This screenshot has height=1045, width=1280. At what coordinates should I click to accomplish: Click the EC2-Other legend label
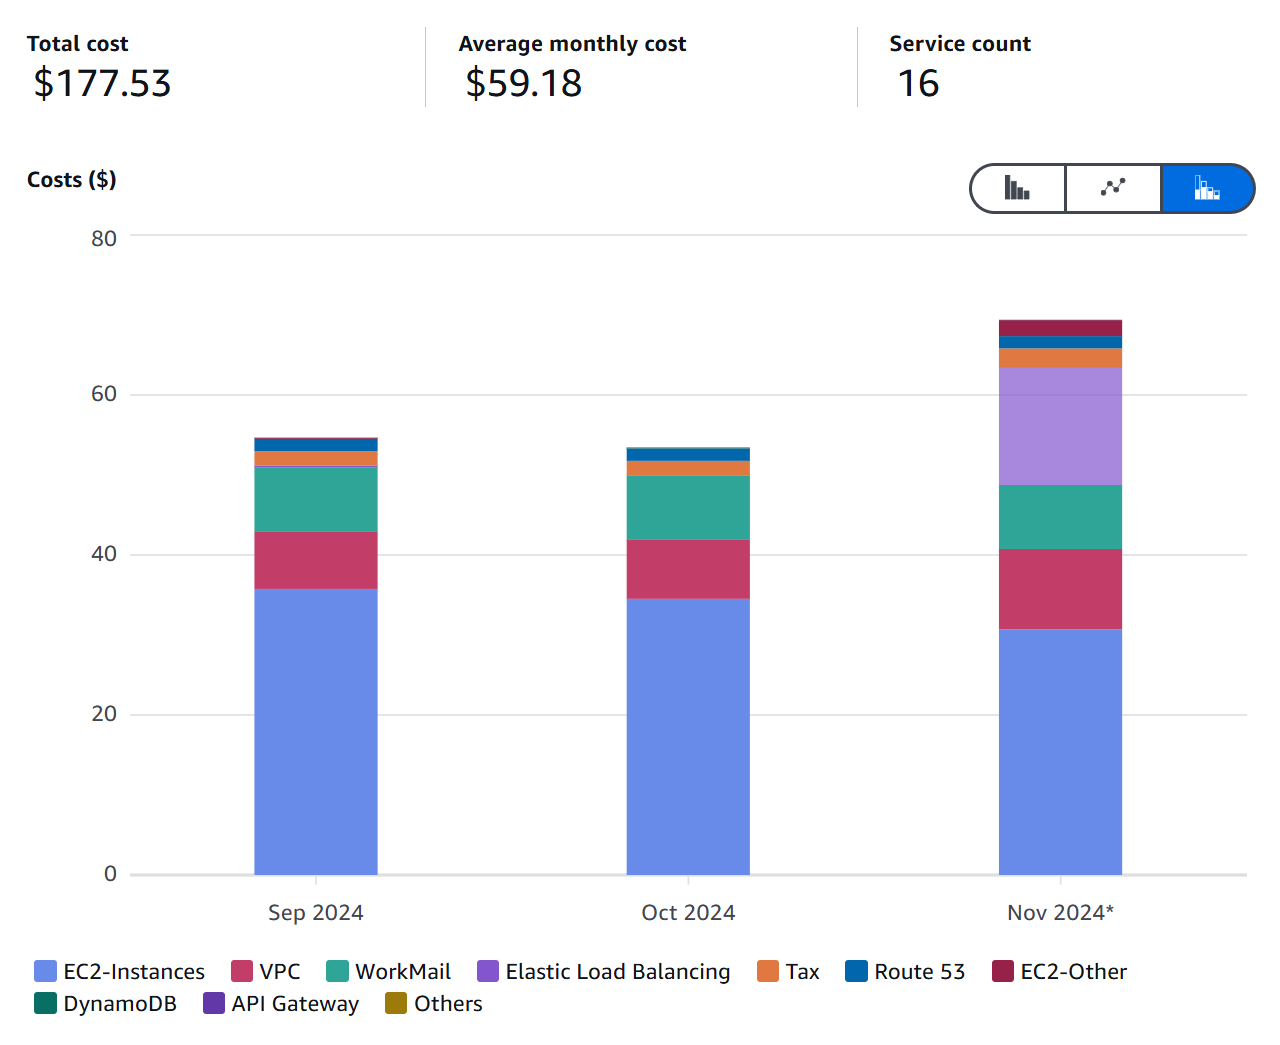(1072, 971)
